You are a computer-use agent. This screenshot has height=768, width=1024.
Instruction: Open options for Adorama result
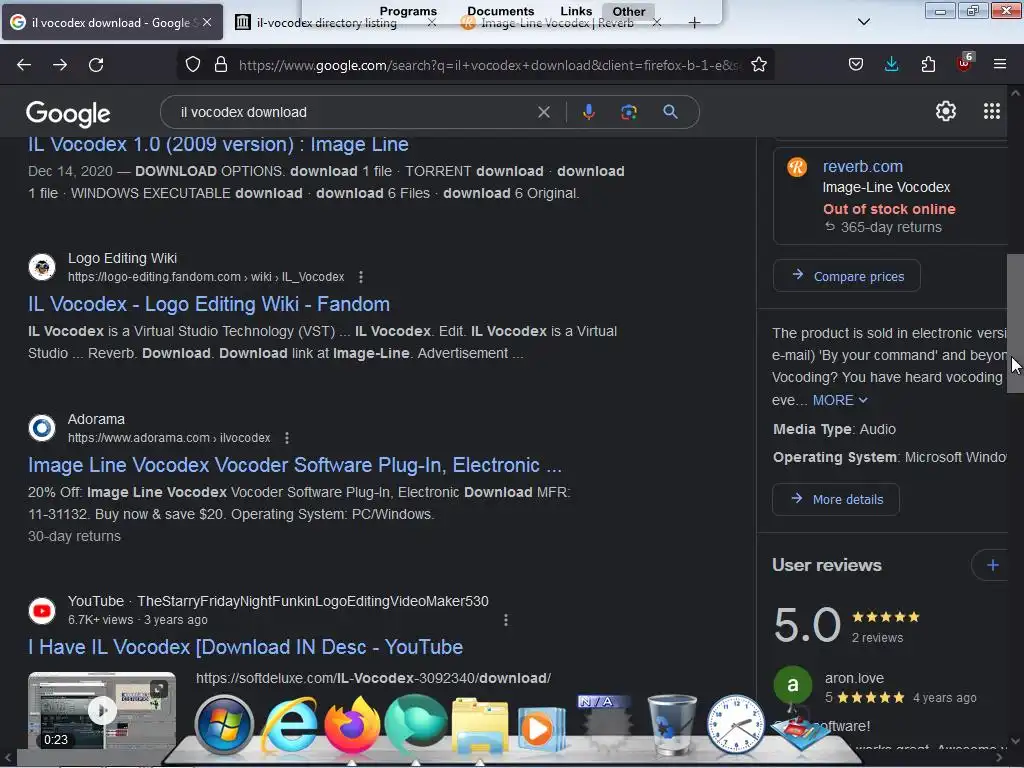(x=287, y=438)
